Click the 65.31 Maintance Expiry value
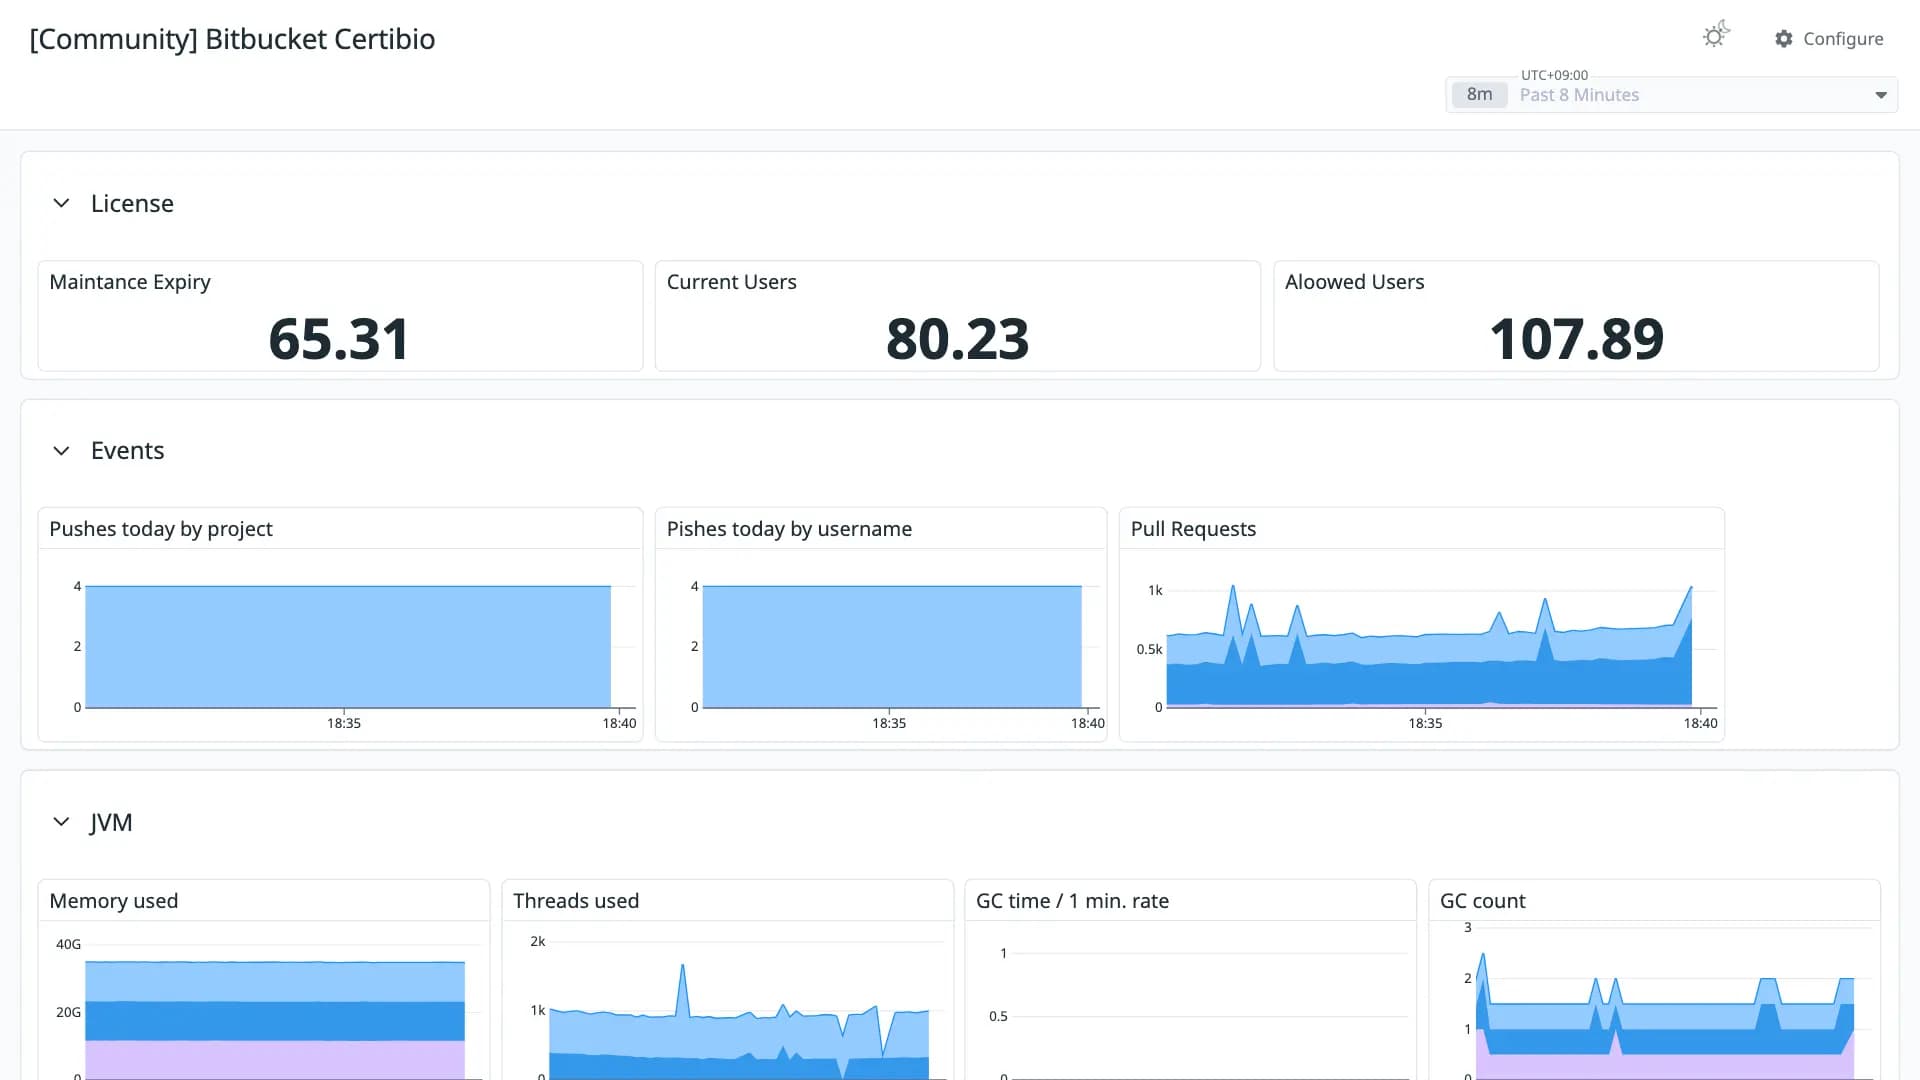1920x1080 pixels. (339, 339)
